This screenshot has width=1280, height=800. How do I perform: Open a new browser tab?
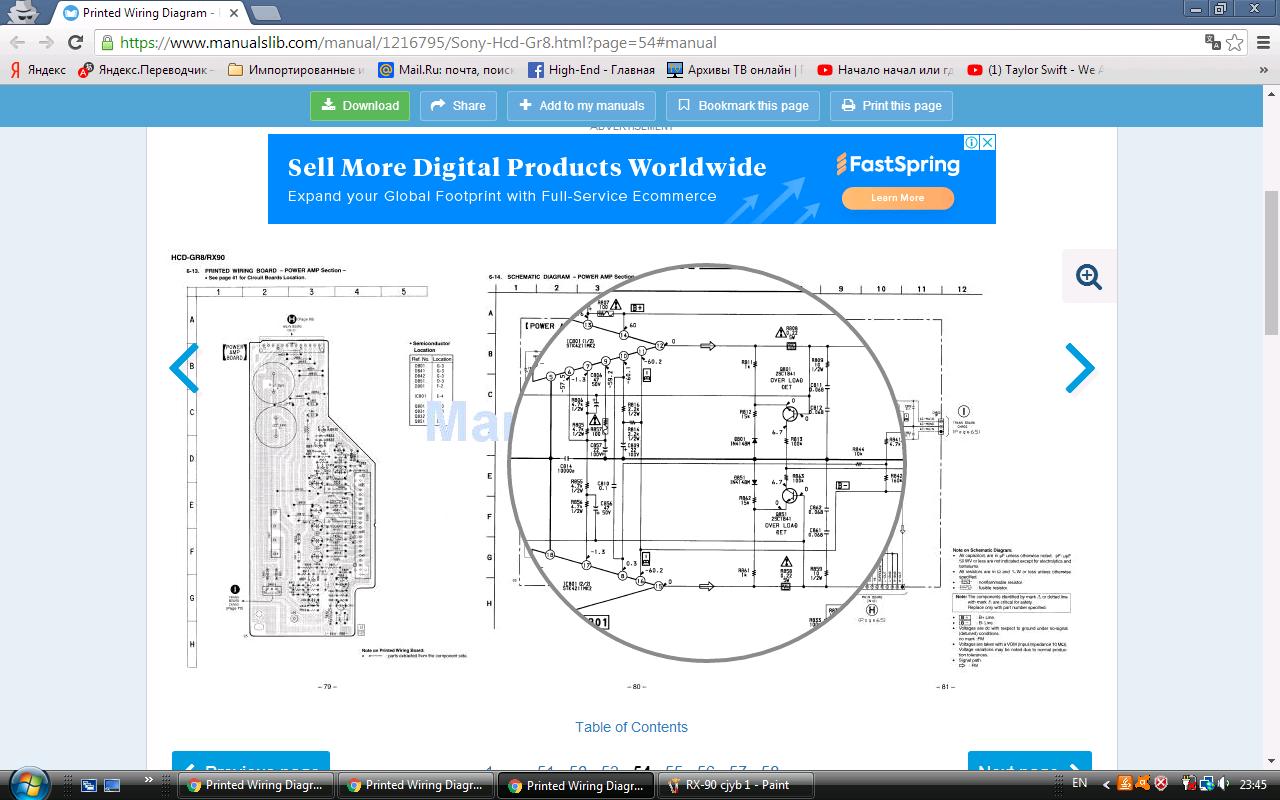tap(264, 13)
